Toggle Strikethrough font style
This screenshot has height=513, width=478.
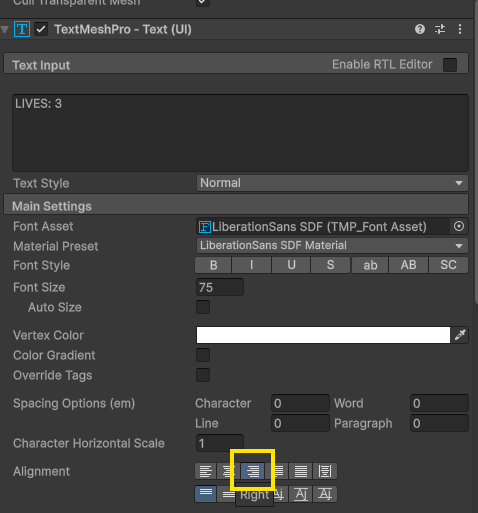pyautogui.click(x=330, y=265)
